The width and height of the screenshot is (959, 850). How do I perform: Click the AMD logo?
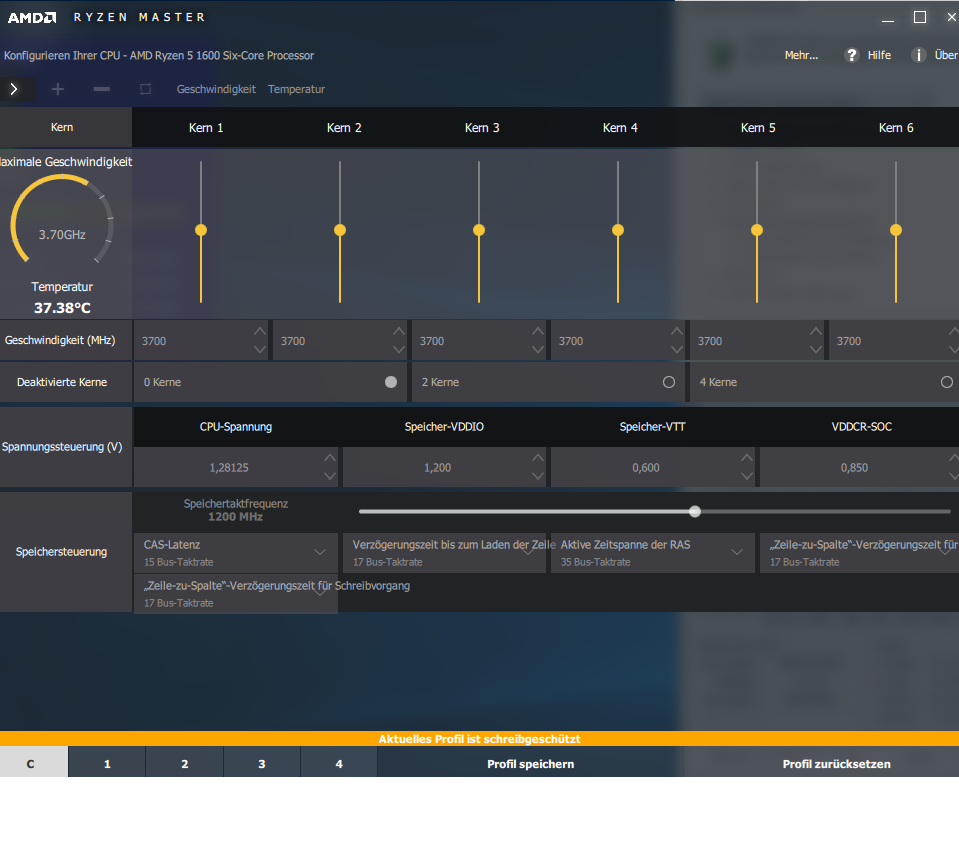32,18
